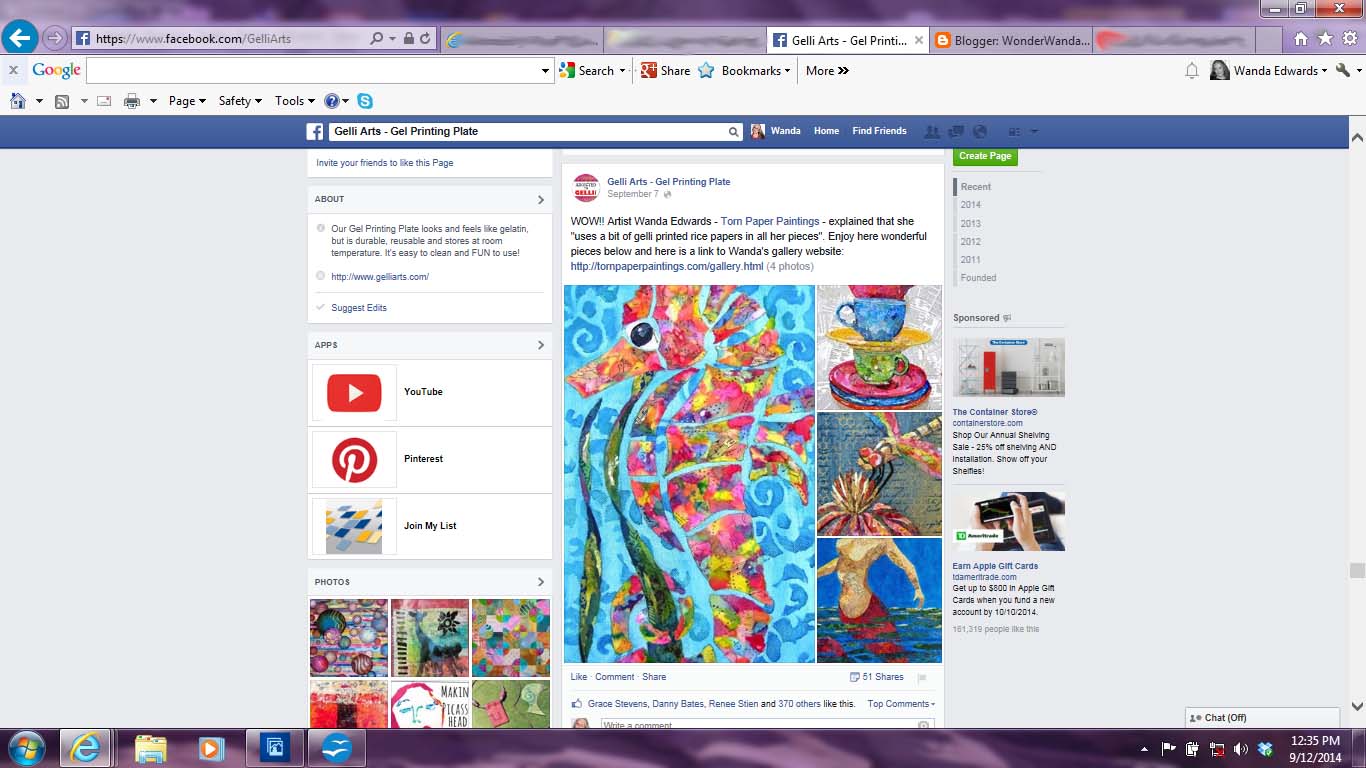Open the IE Home icon at top right
1366x768 pixels.
pyautogui.click(x=1300, y=38)
